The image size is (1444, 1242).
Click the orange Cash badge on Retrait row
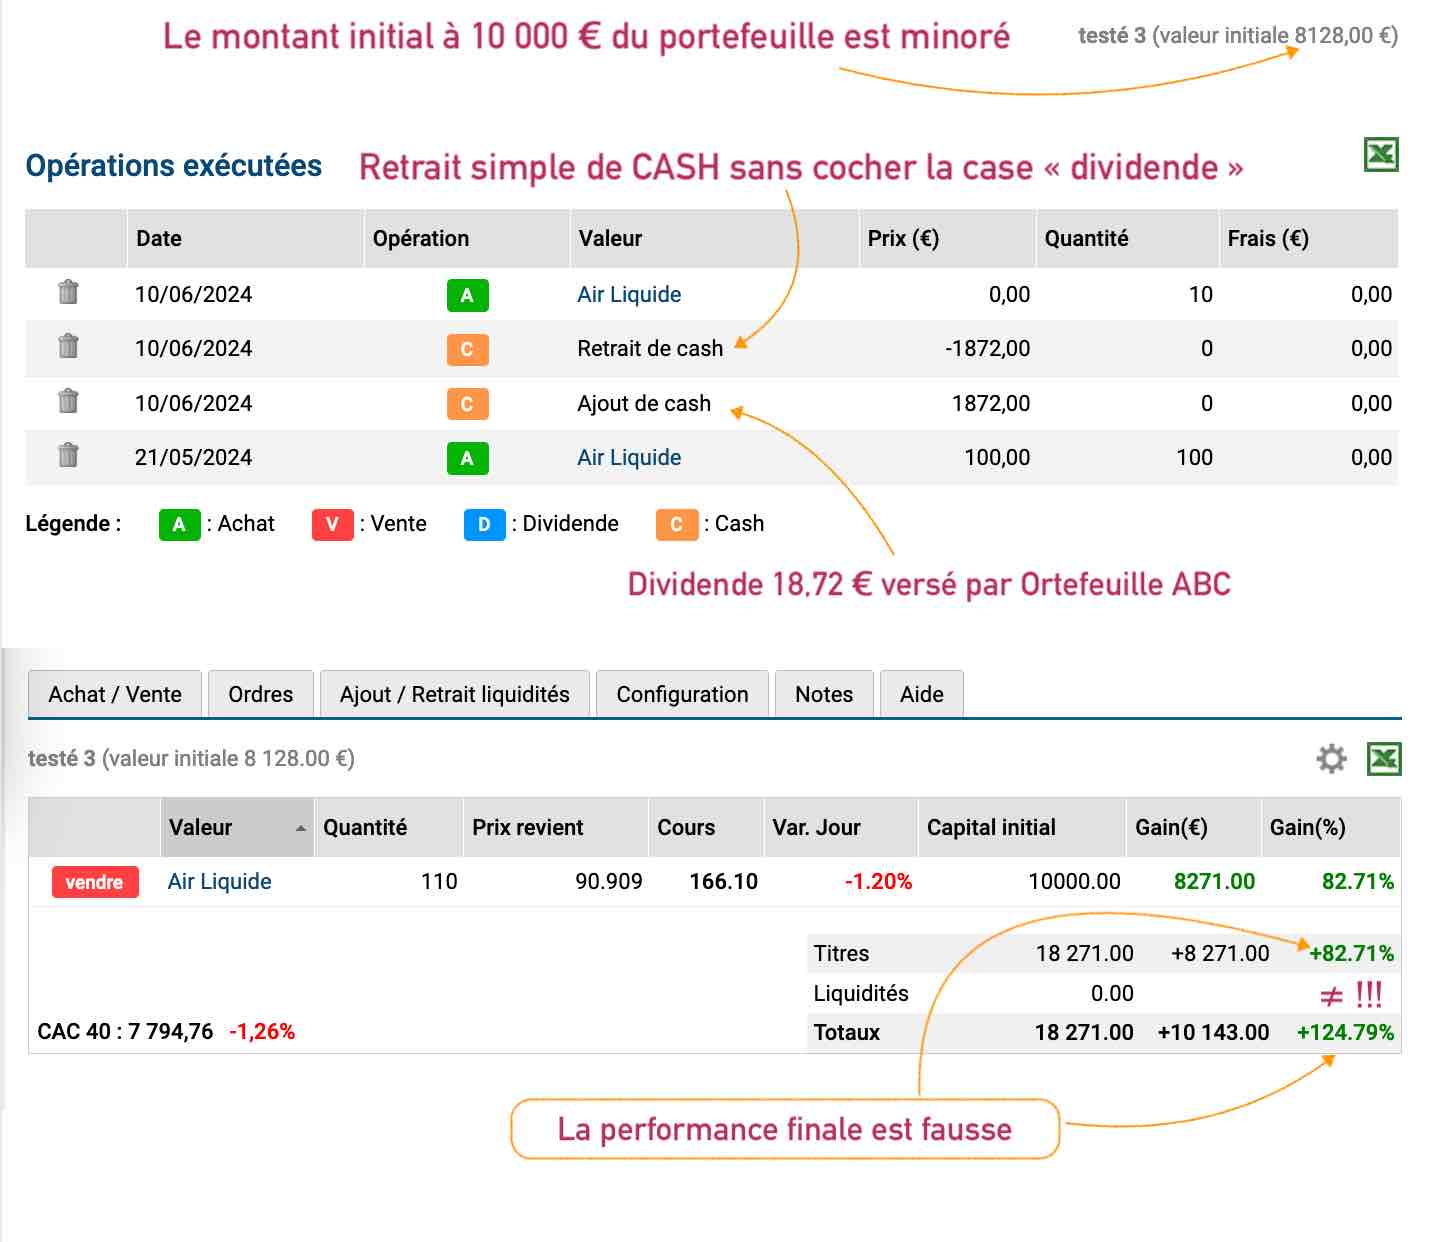pyautogui.click(x=467, y=349)
